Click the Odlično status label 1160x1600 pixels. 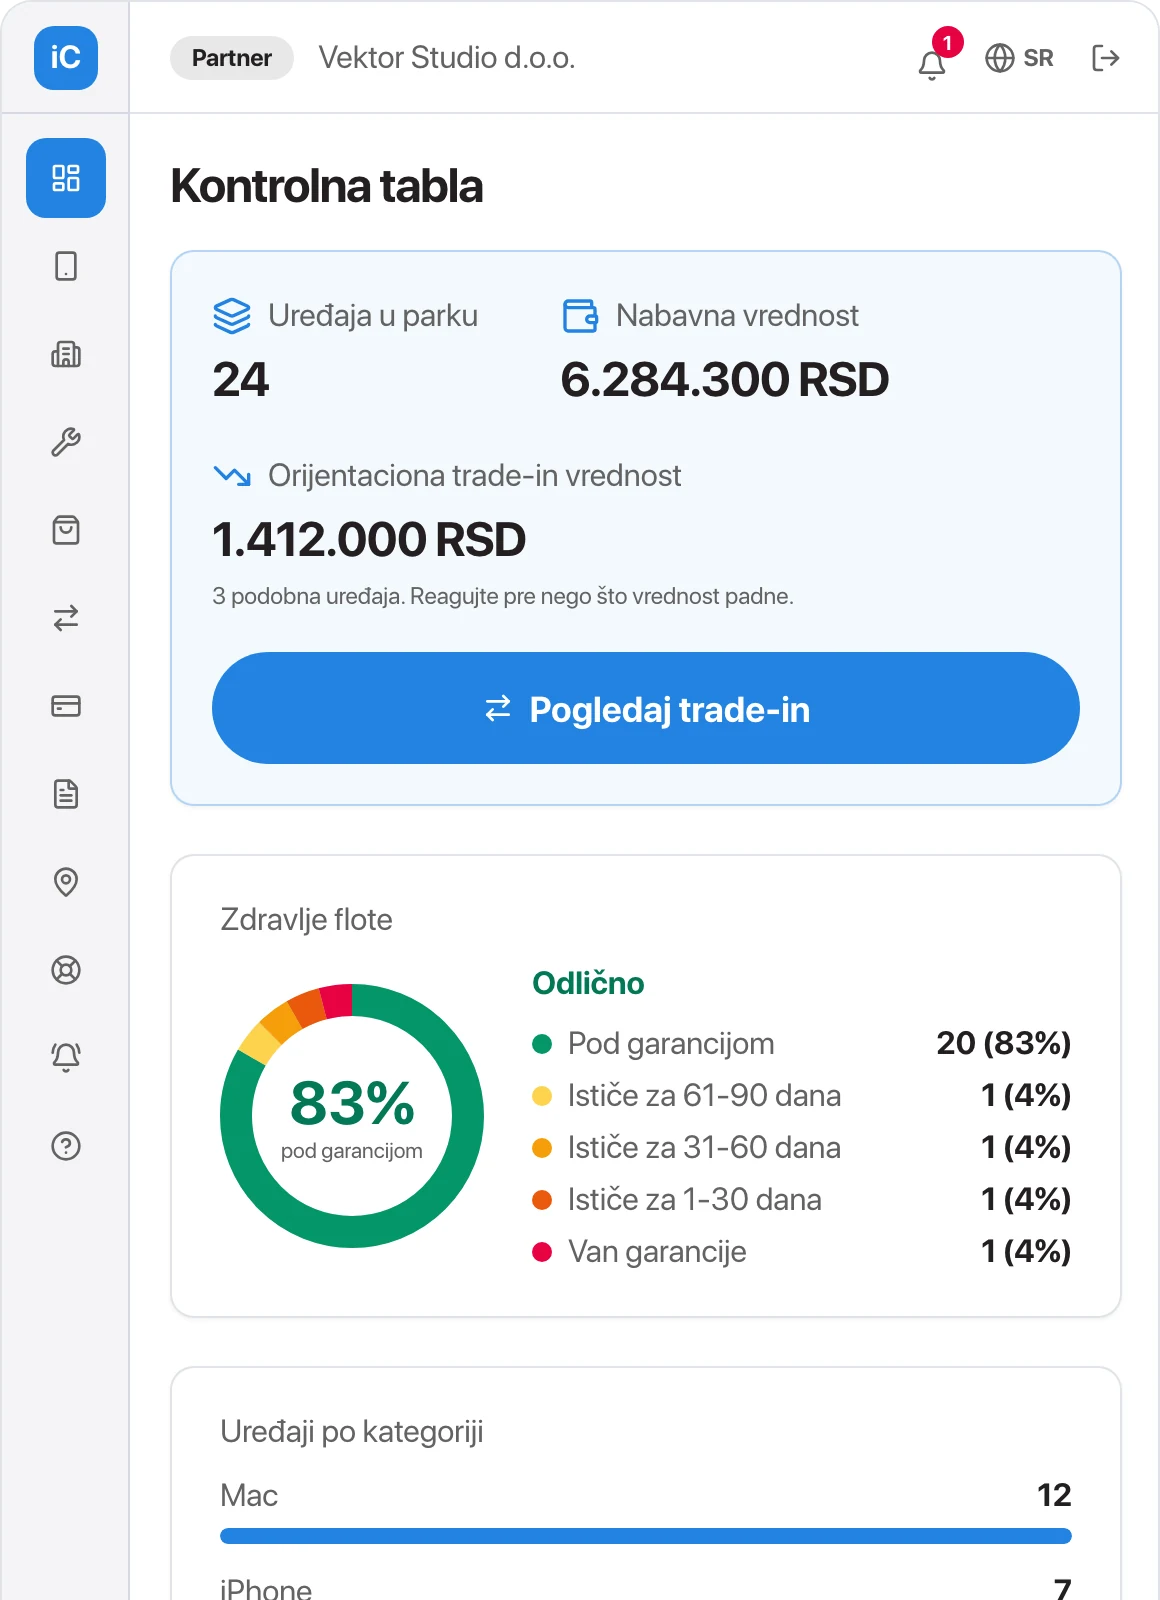point(588,983)
